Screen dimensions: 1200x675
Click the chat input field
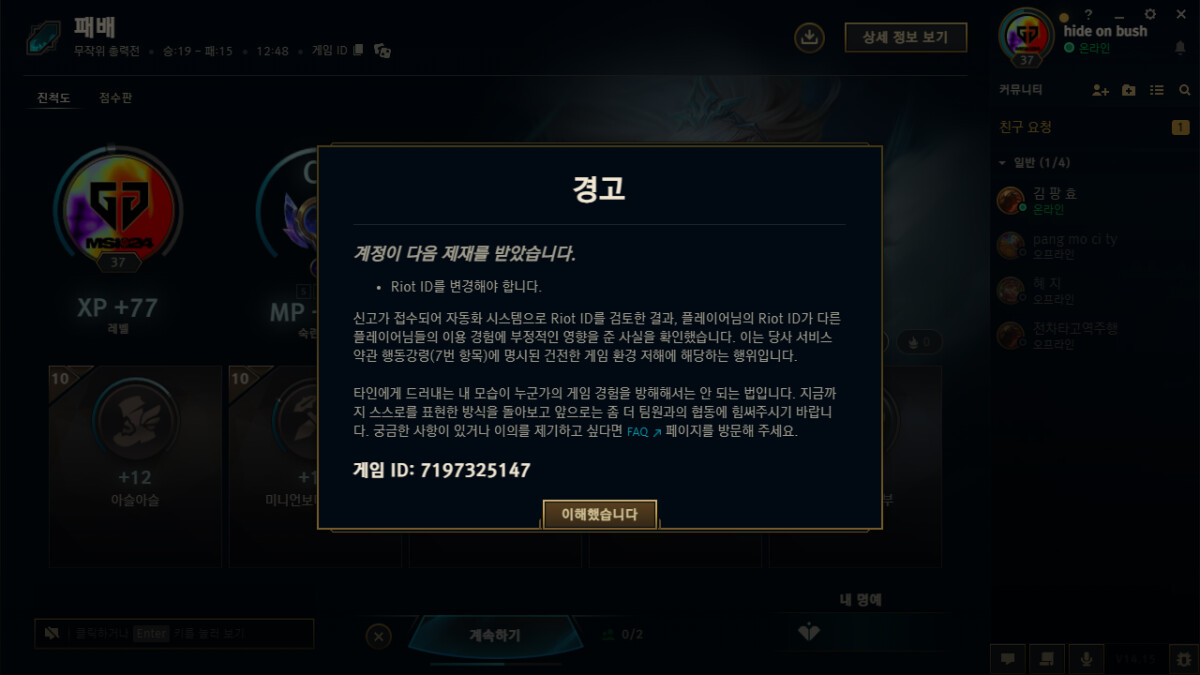pyautogui.click(x=174, y=634)
